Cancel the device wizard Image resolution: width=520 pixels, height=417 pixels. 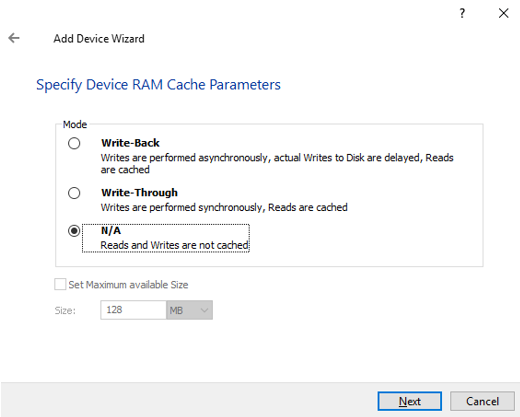click(482, 401)
